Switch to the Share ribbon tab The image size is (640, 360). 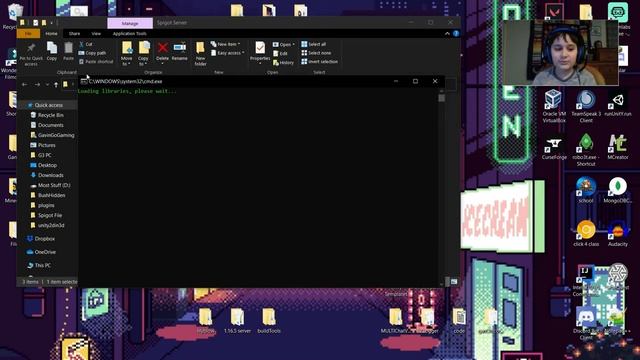click(74, 33)
